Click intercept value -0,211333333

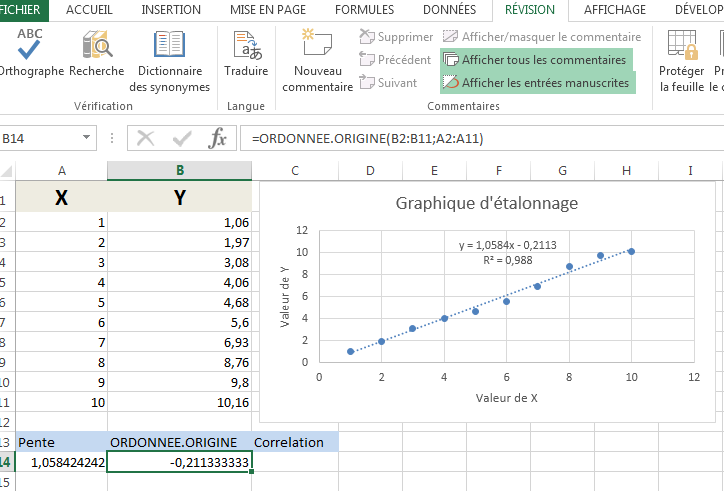coord(180,462)
